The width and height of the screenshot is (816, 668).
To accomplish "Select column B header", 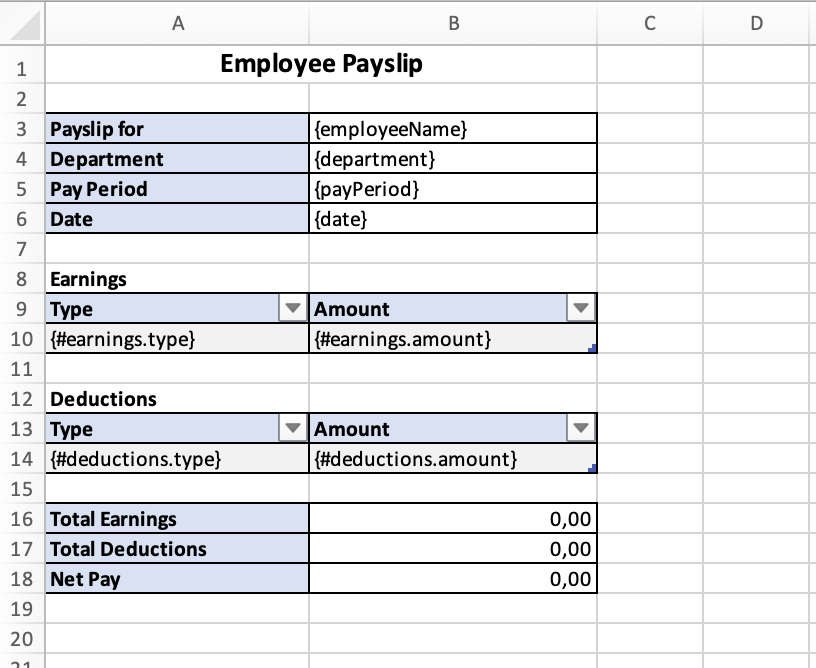I will pyautogui.click(x=453, y=24).
